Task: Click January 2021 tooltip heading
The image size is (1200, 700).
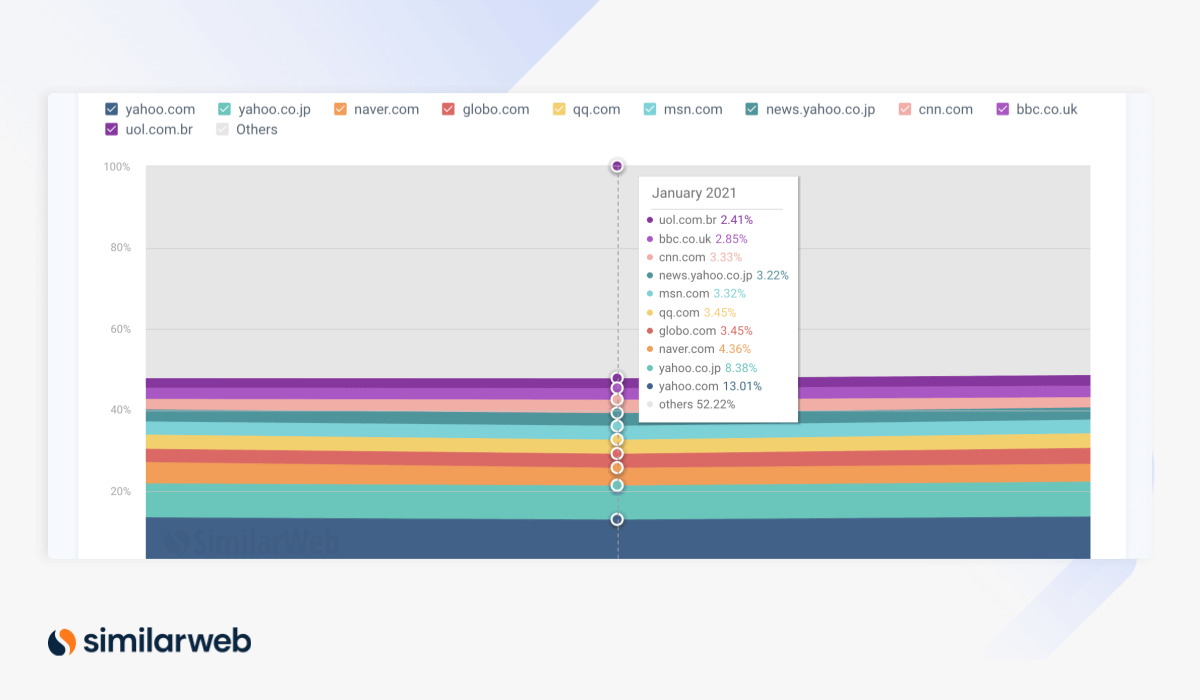Action: click(693, 193)
